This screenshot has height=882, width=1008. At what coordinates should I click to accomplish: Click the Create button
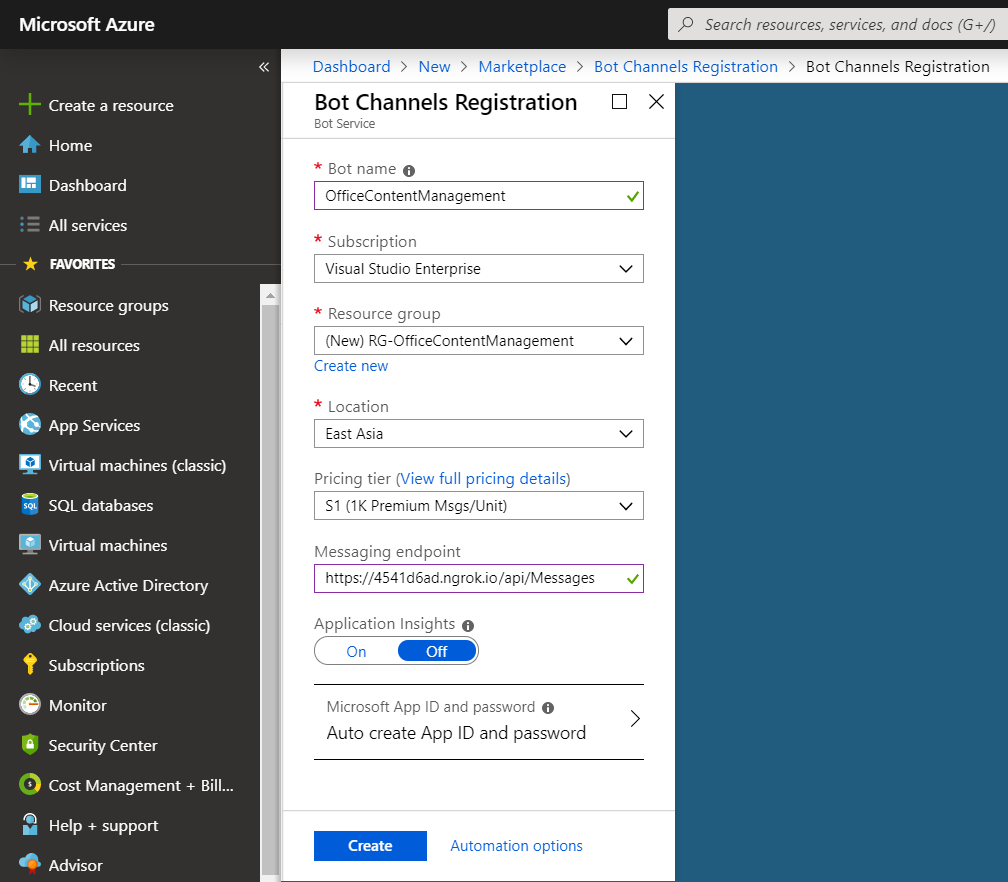click(370, 846)
